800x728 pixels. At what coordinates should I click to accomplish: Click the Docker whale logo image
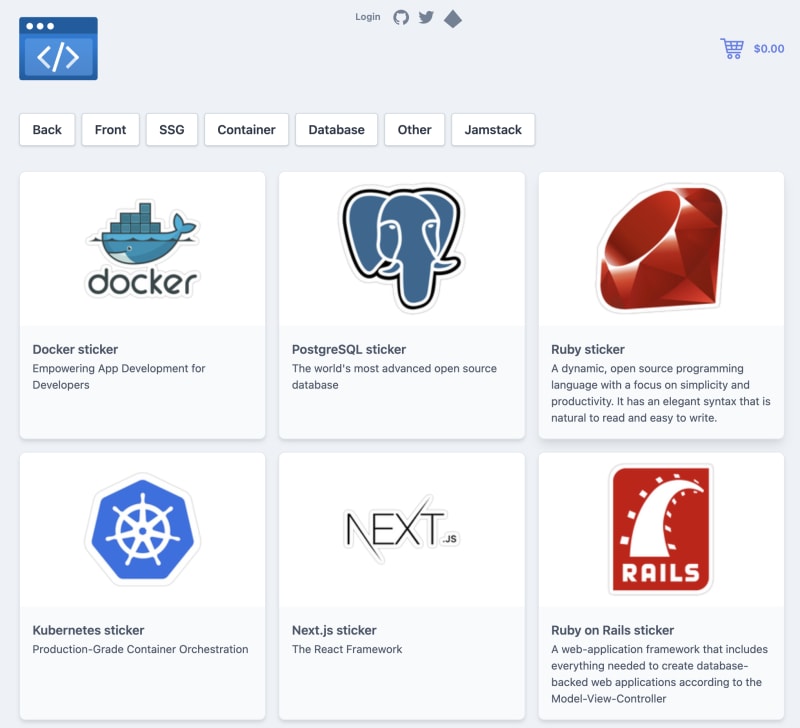(142, 249)
